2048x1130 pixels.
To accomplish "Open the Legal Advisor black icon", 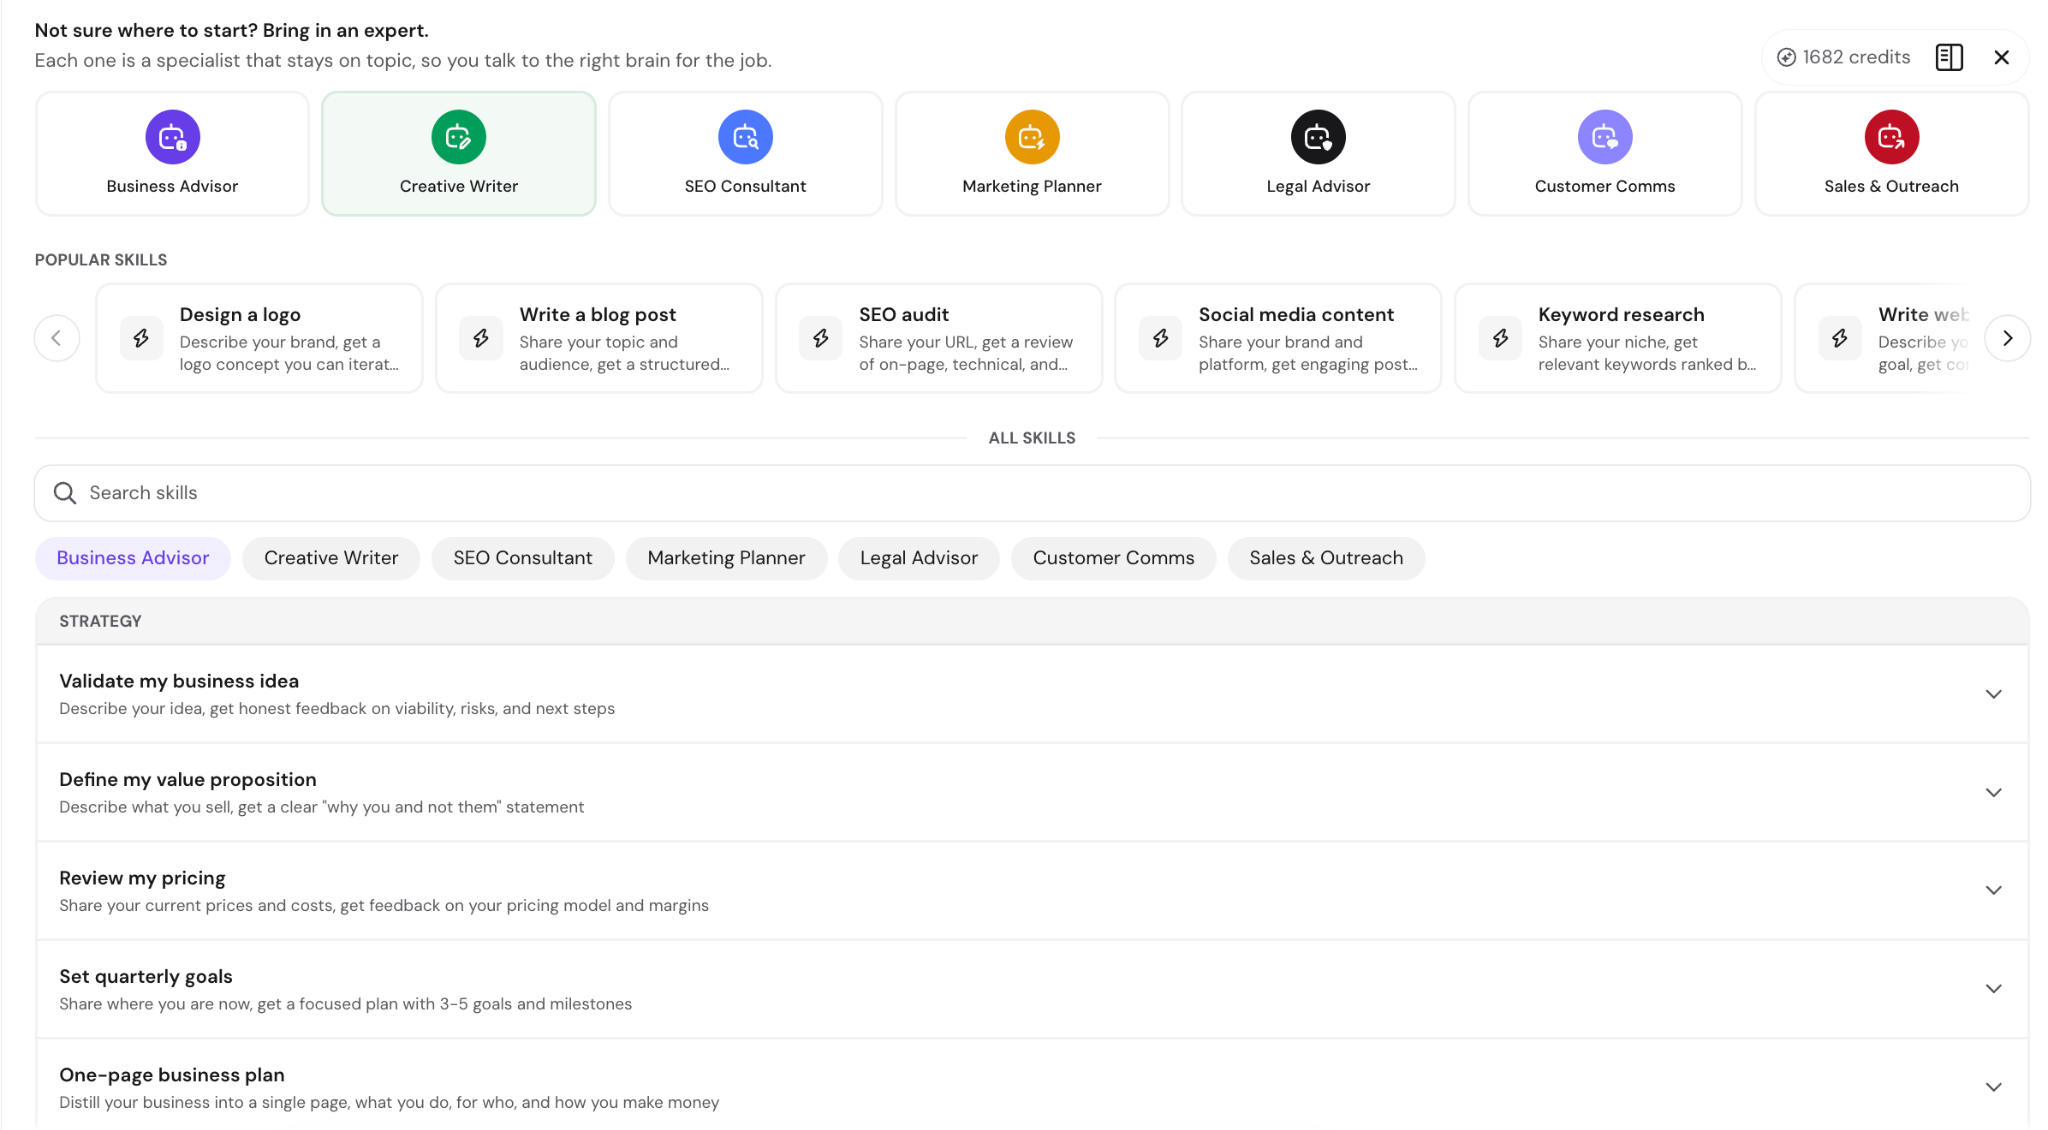I will pyautogui.click(x=1318, y=137).
